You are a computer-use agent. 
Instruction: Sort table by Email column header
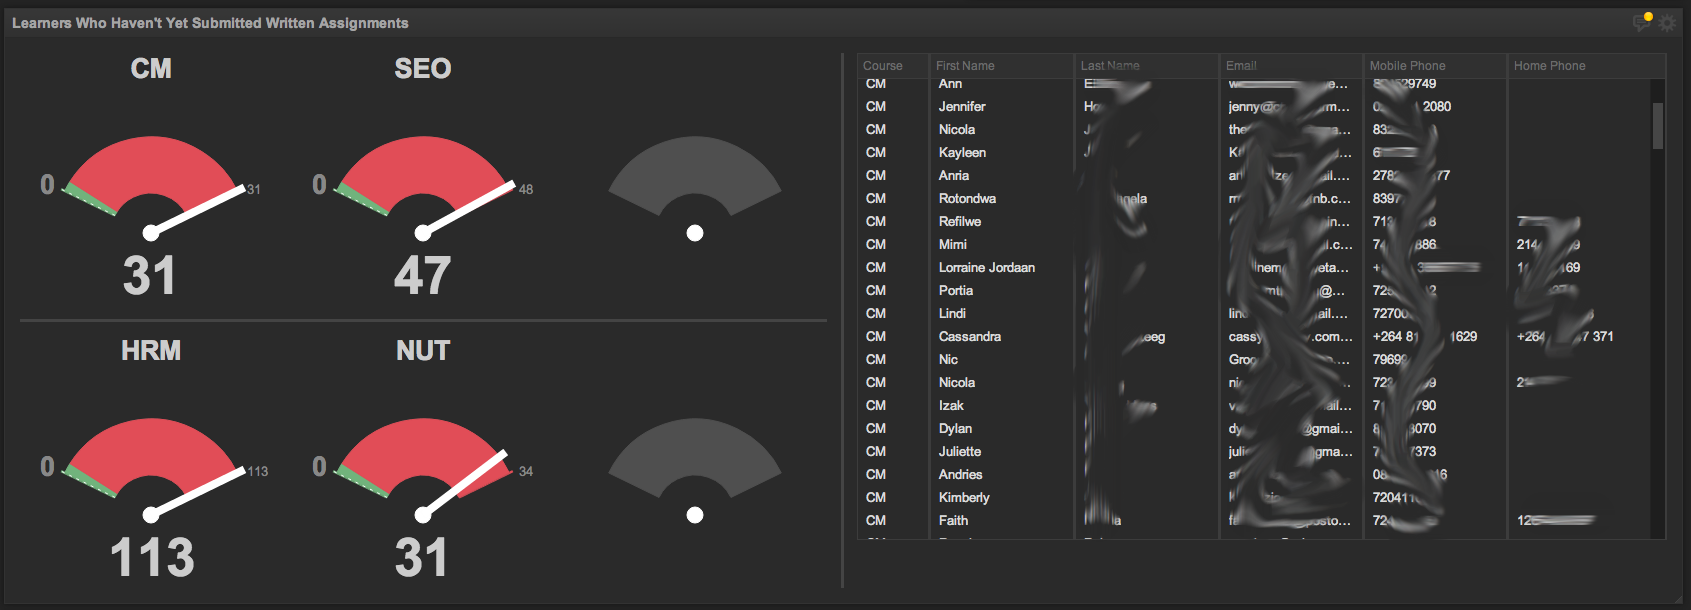[1291, 66]
